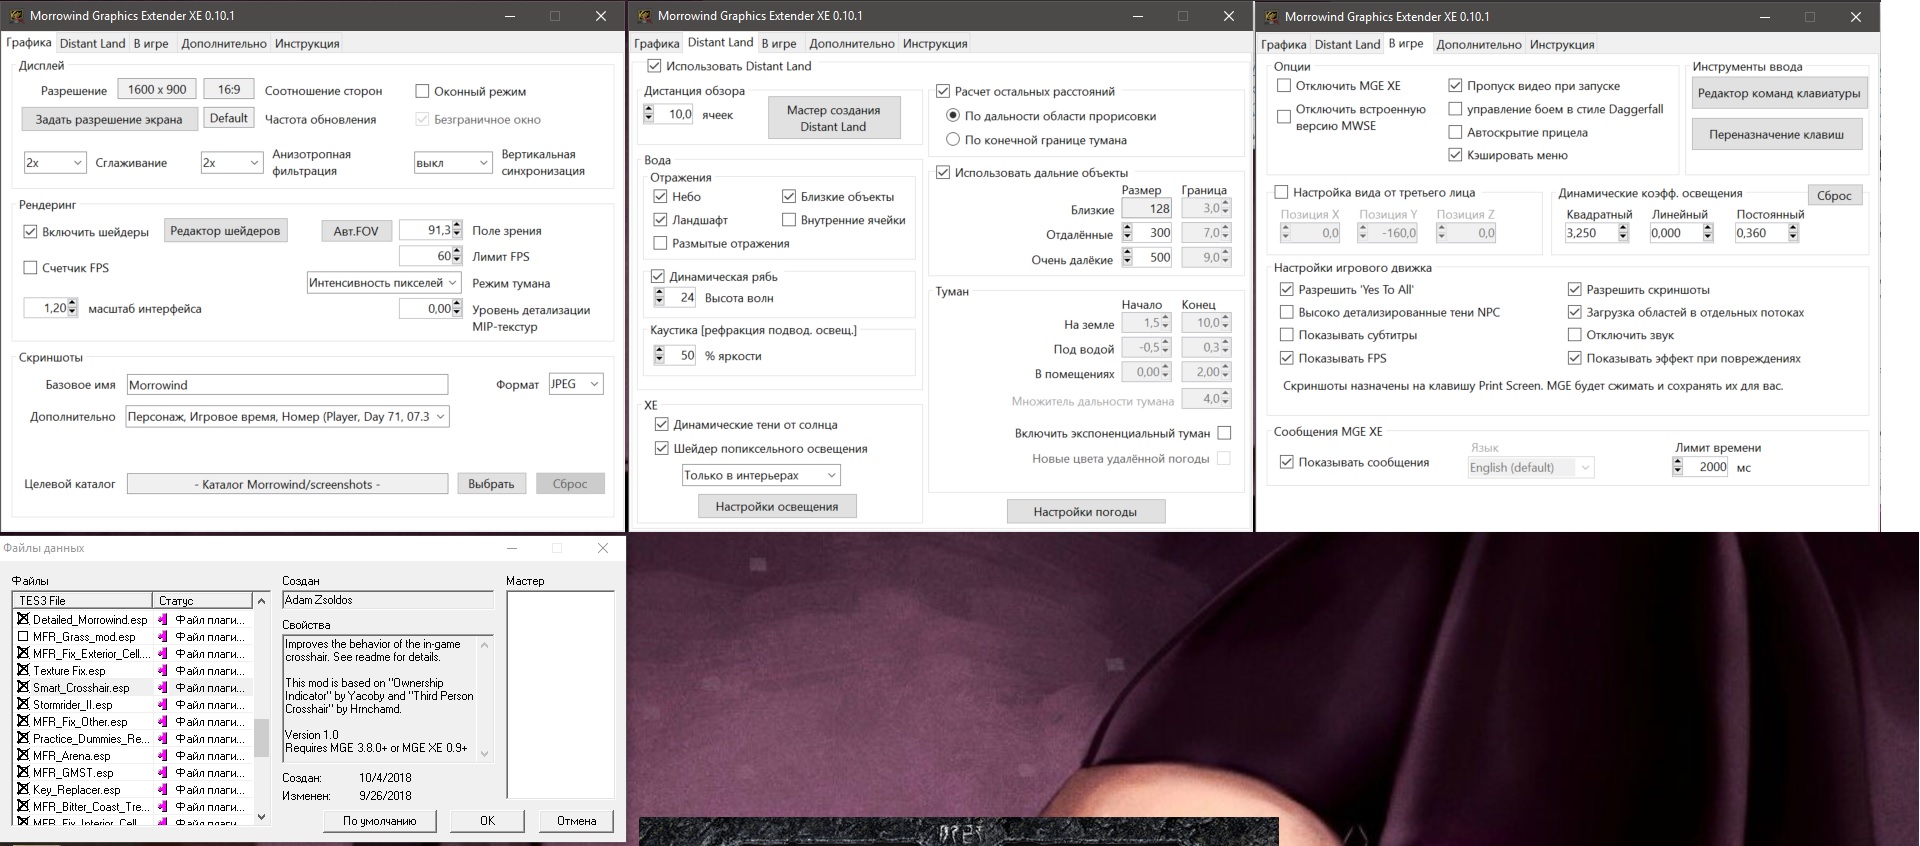Open Инструкция tab in the Distant Land settings window
This screenshot has height=846, width=1920.
[x=935, y=44]
